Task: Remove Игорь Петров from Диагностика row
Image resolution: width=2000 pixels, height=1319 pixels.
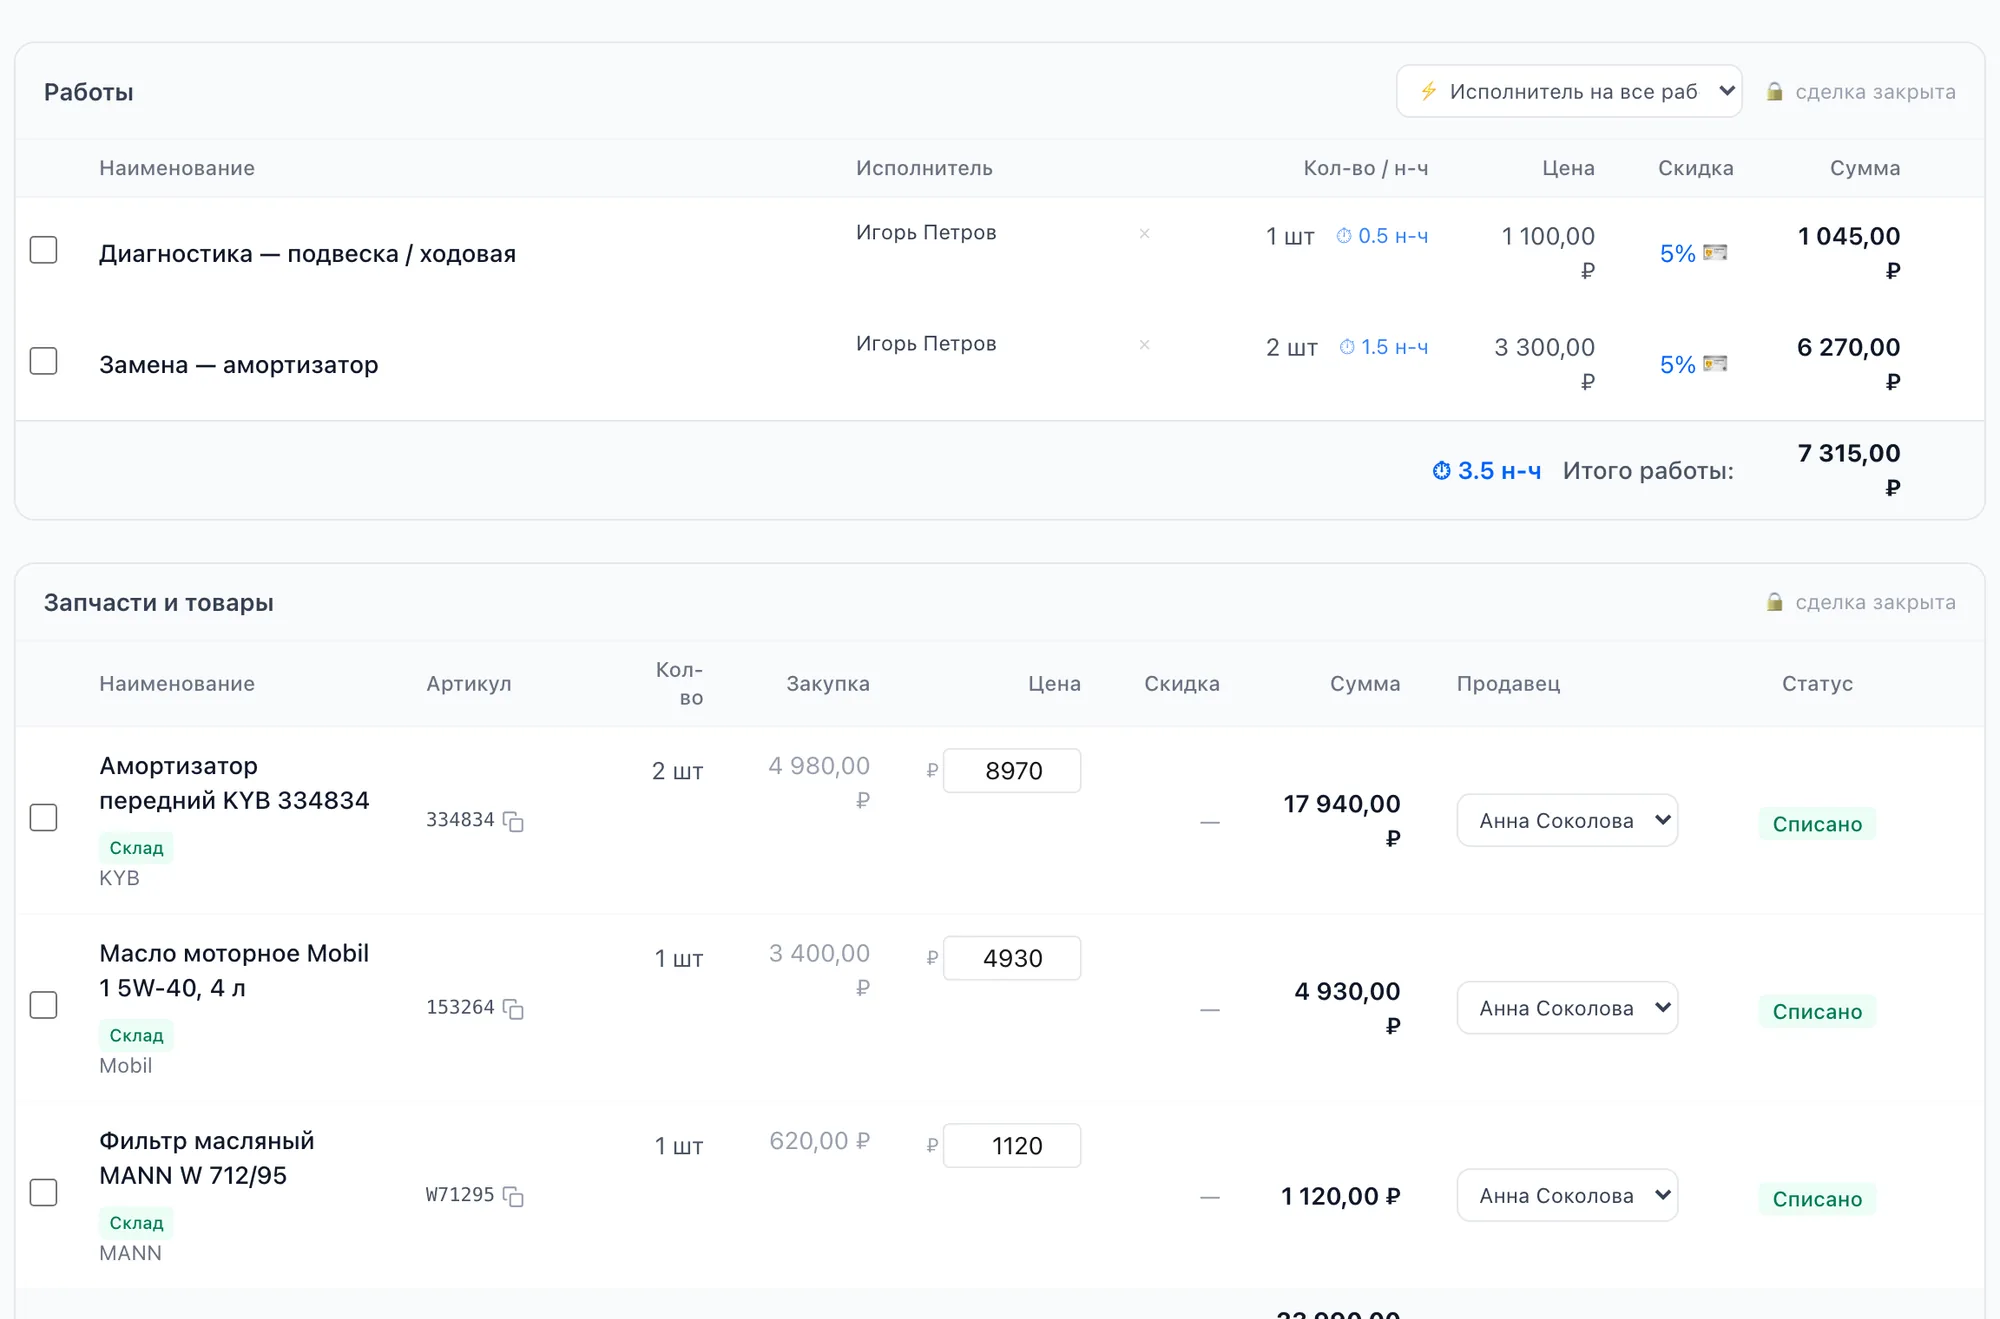Action: 1144,233
